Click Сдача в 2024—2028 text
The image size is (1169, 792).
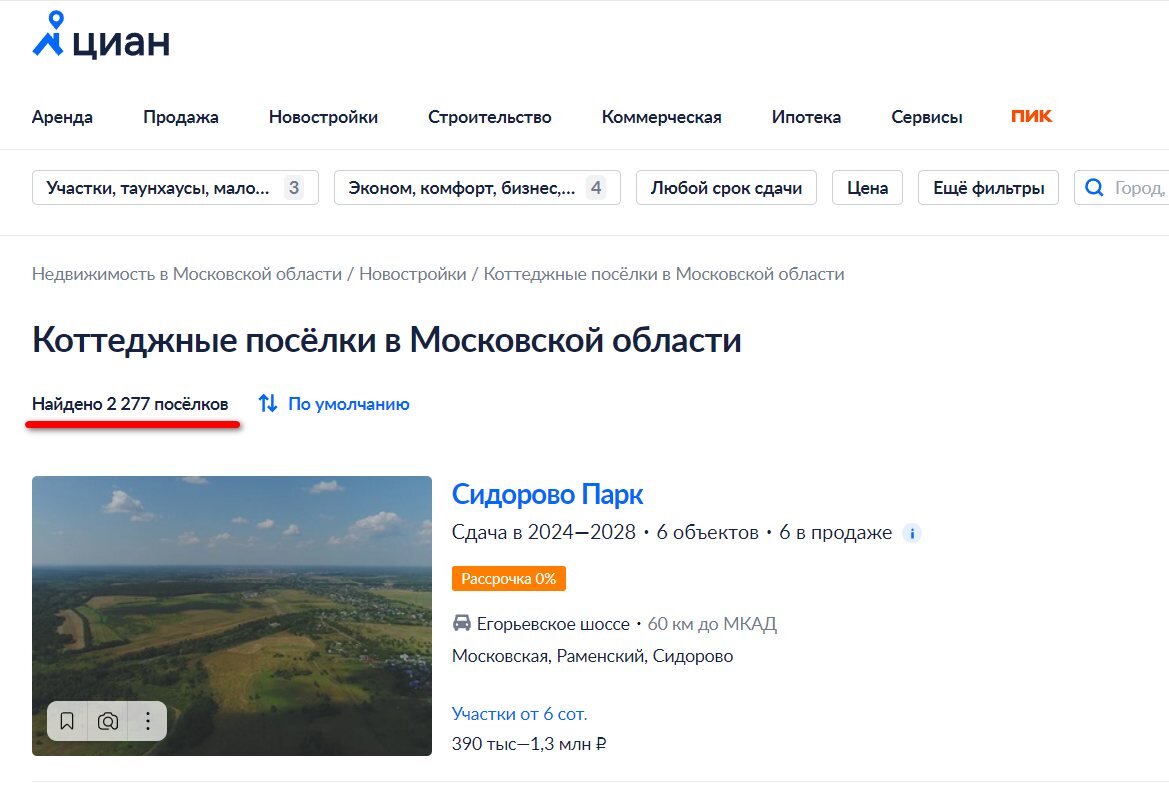[x=543, y=532]
